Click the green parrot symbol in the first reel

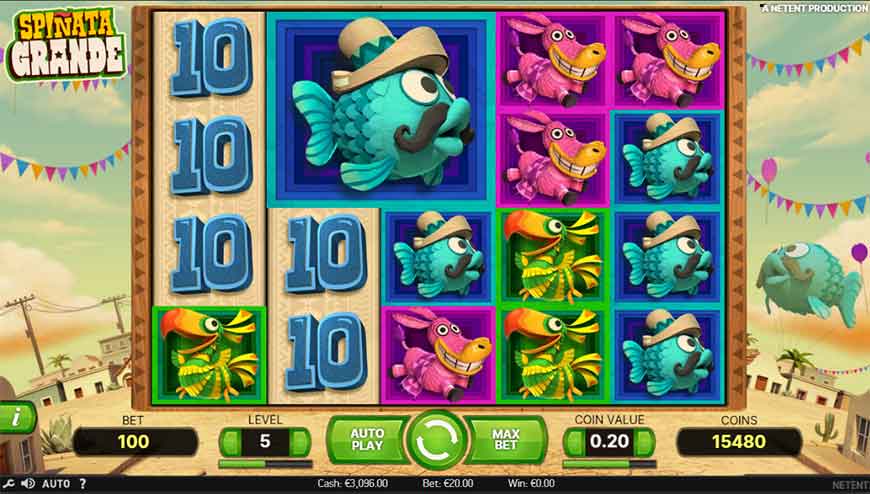pos(209,355)
